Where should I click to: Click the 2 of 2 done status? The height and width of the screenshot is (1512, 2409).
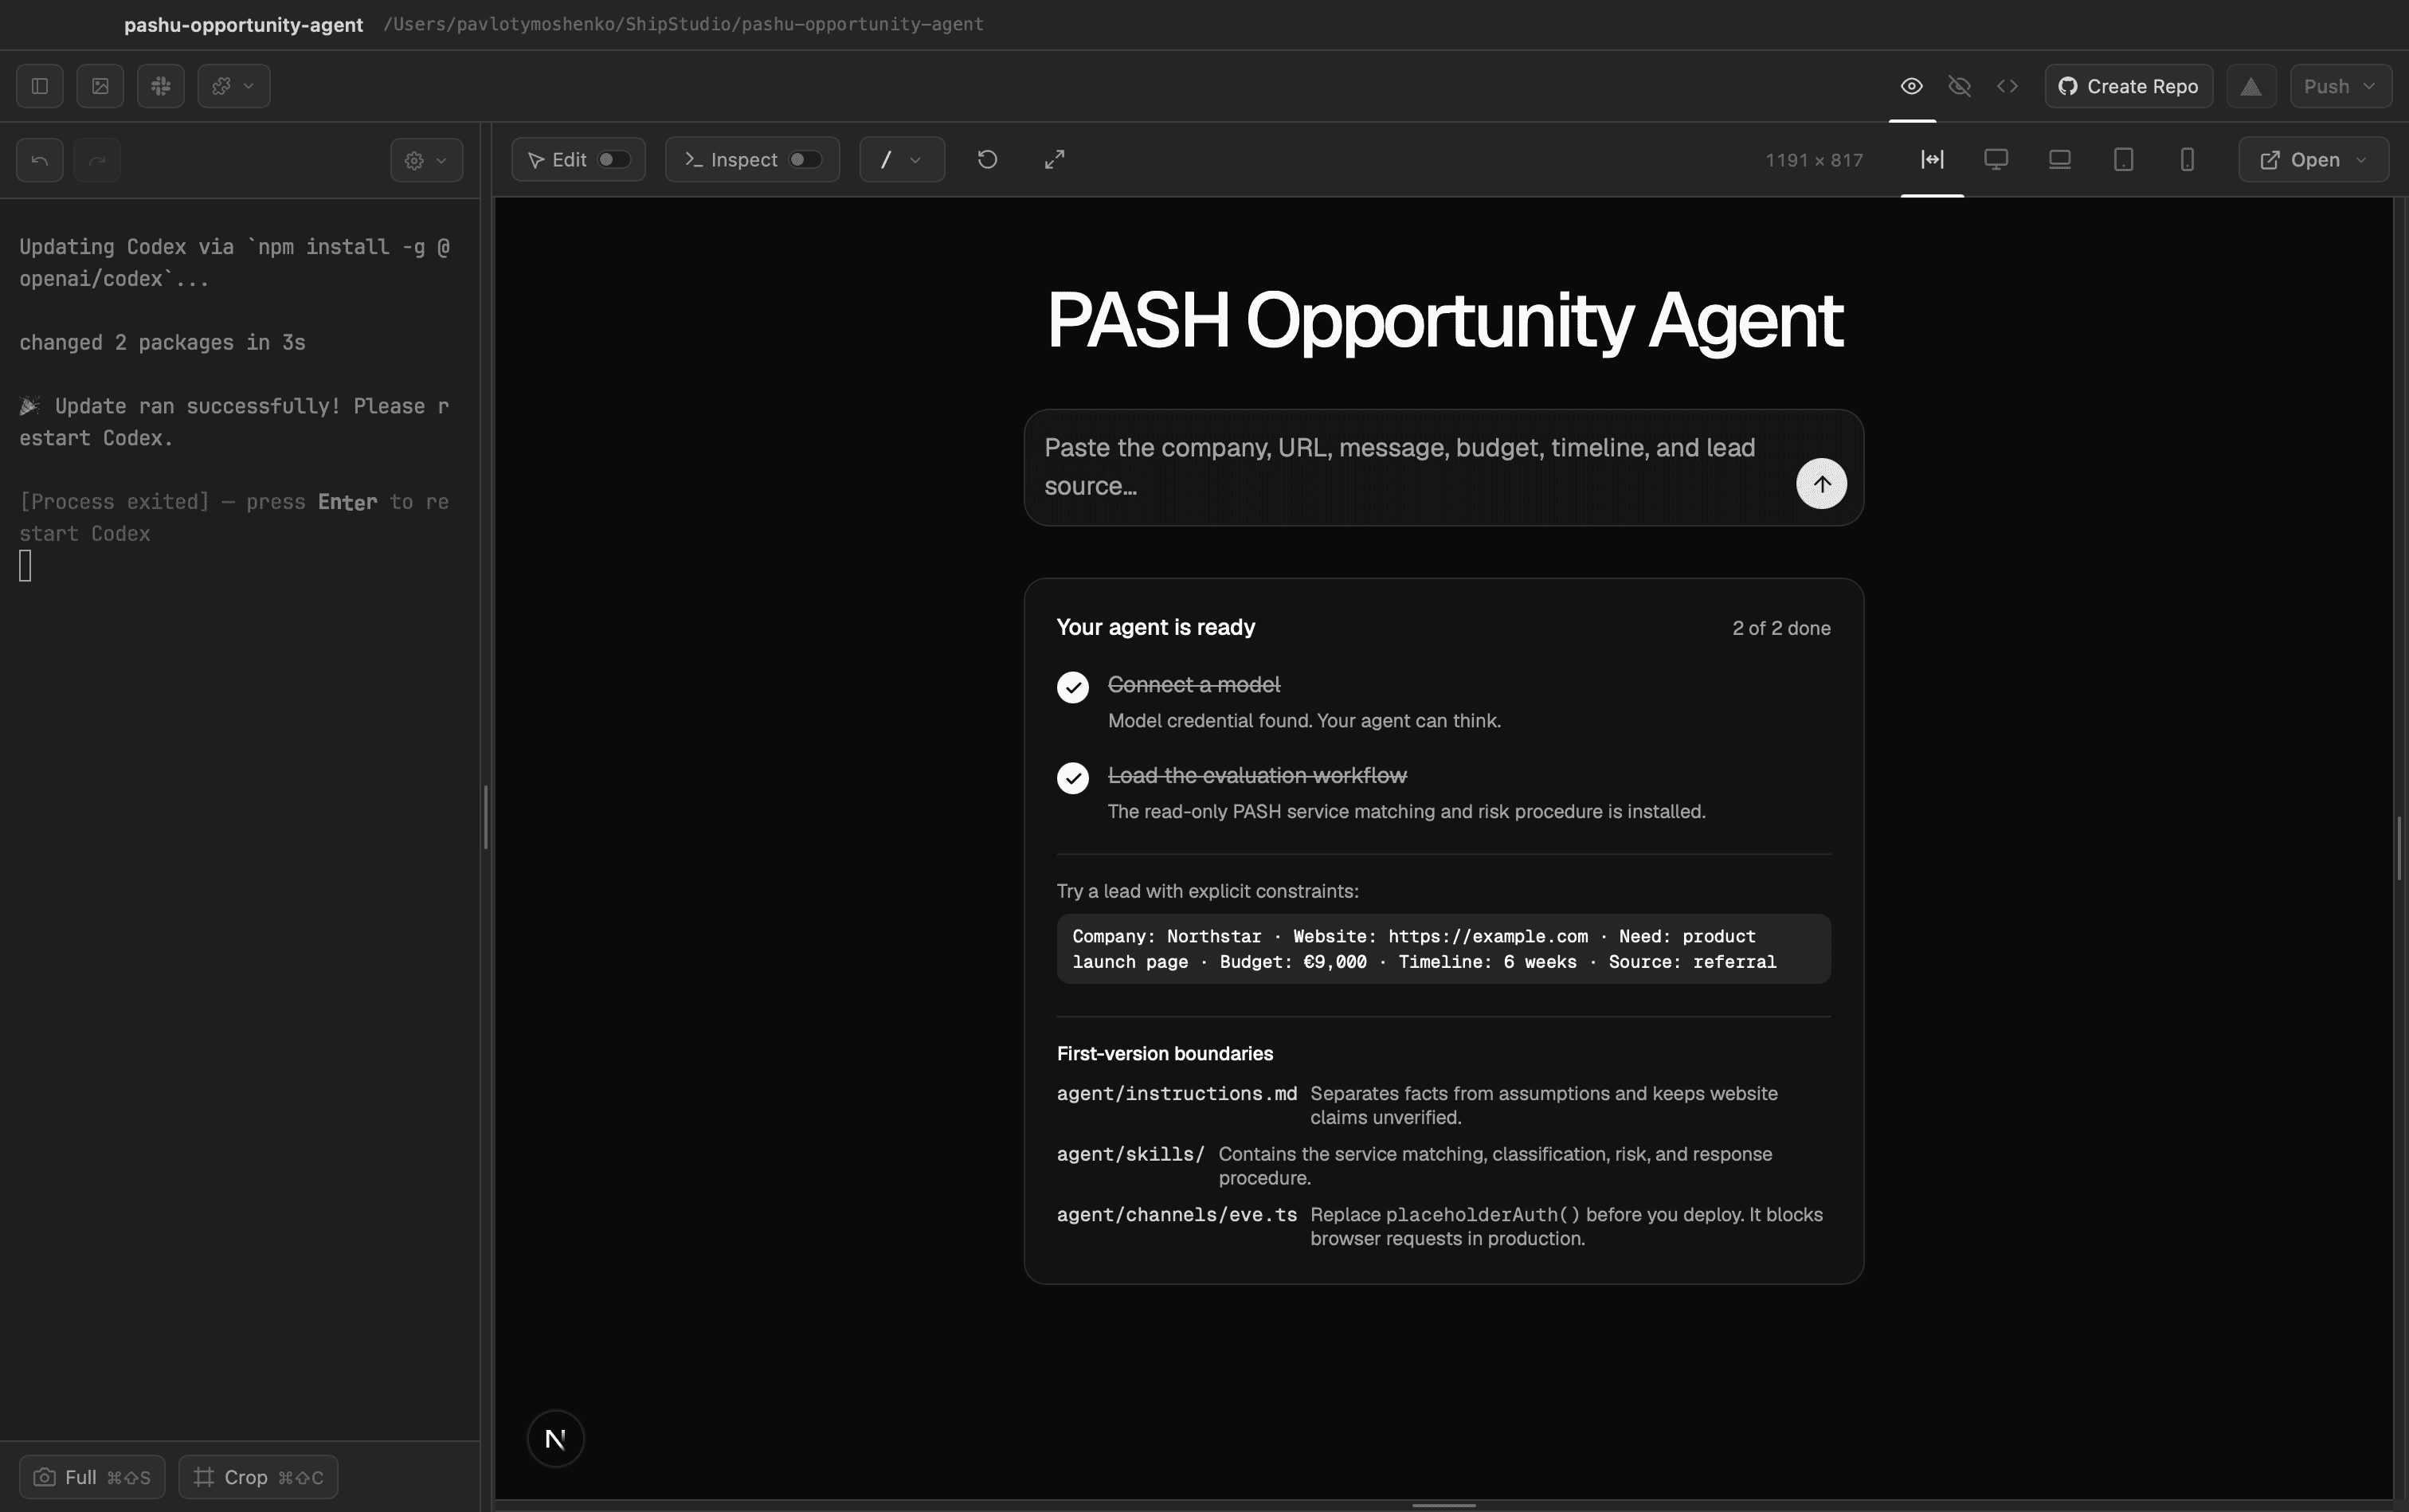pos(1781,629)
